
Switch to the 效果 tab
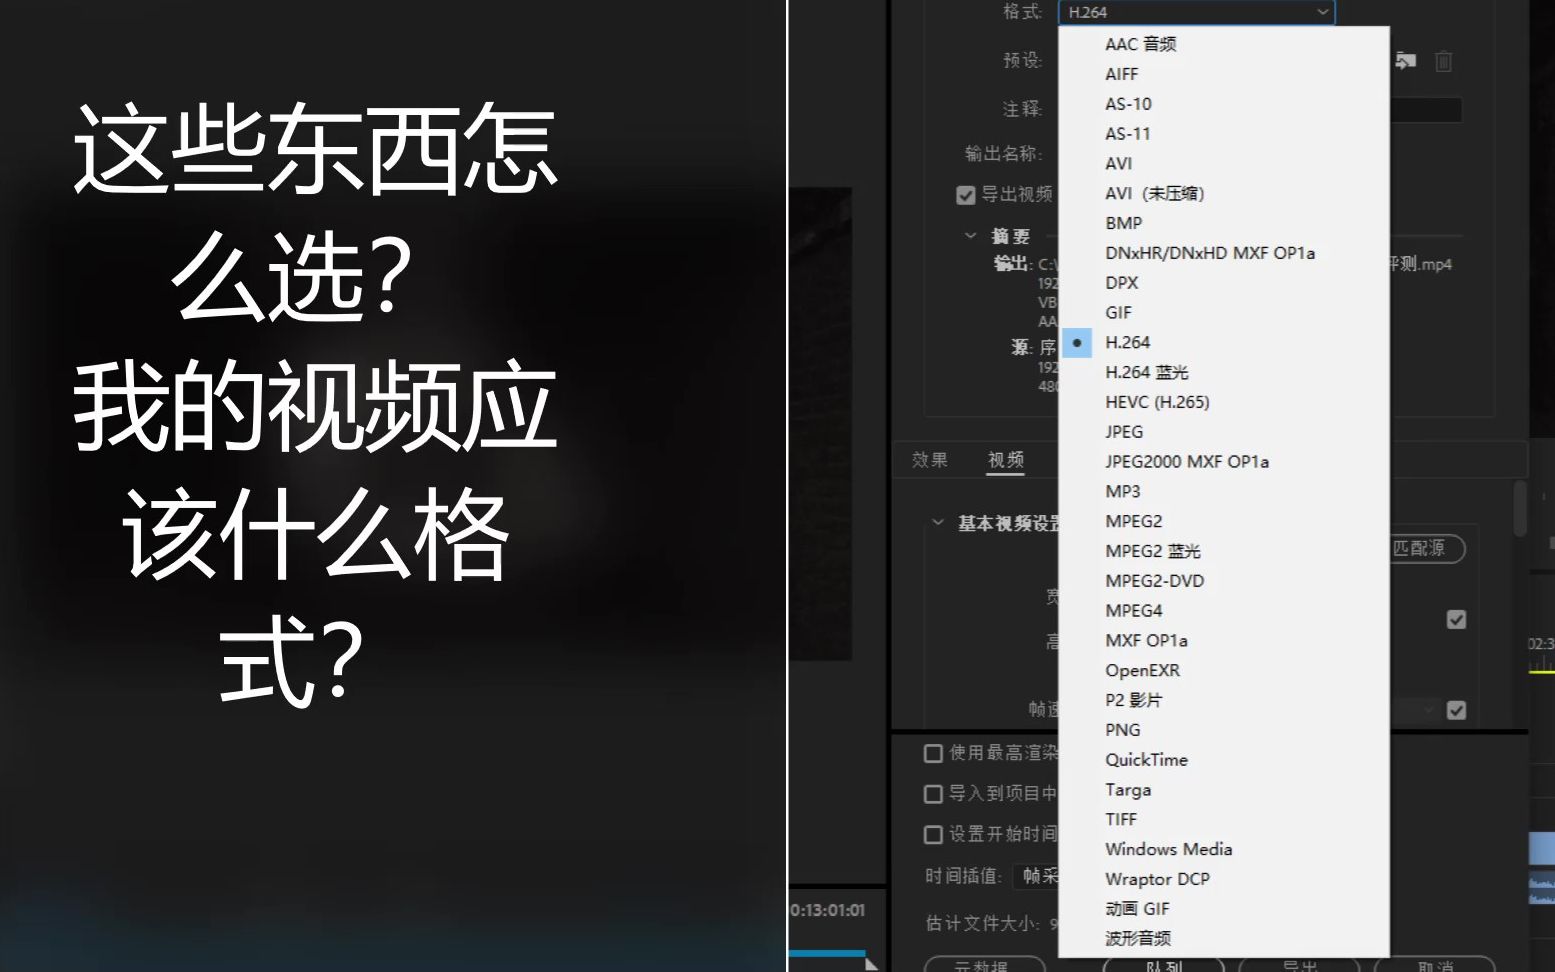click(x=930, y=460)
